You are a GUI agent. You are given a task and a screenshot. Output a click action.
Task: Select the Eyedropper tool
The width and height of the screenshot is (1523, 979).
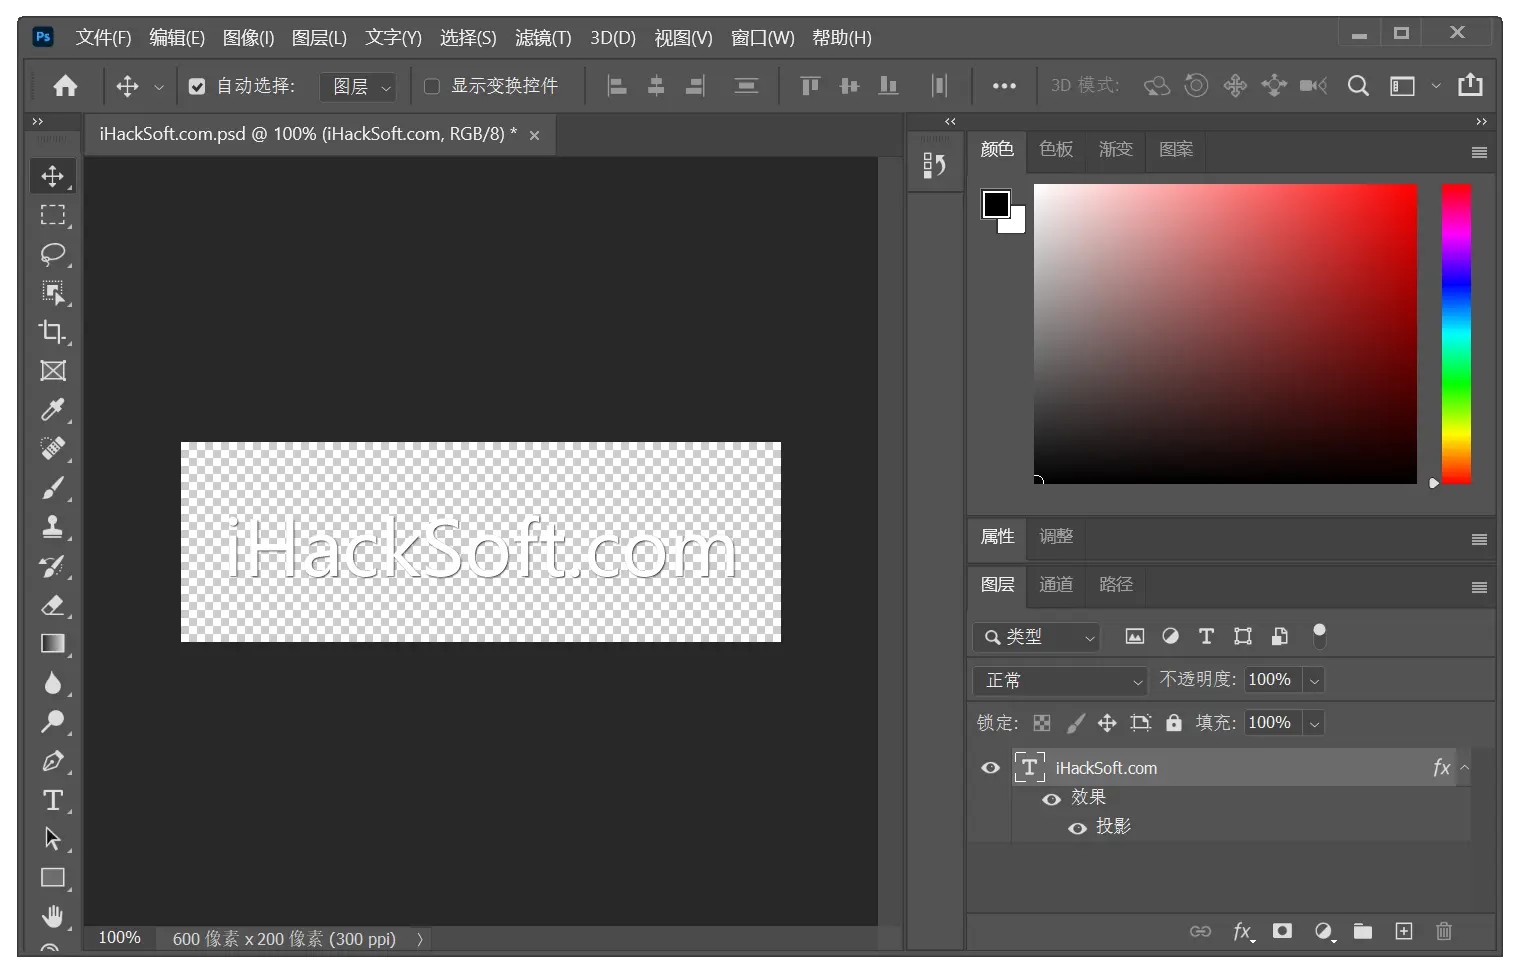tap(53, 410)
